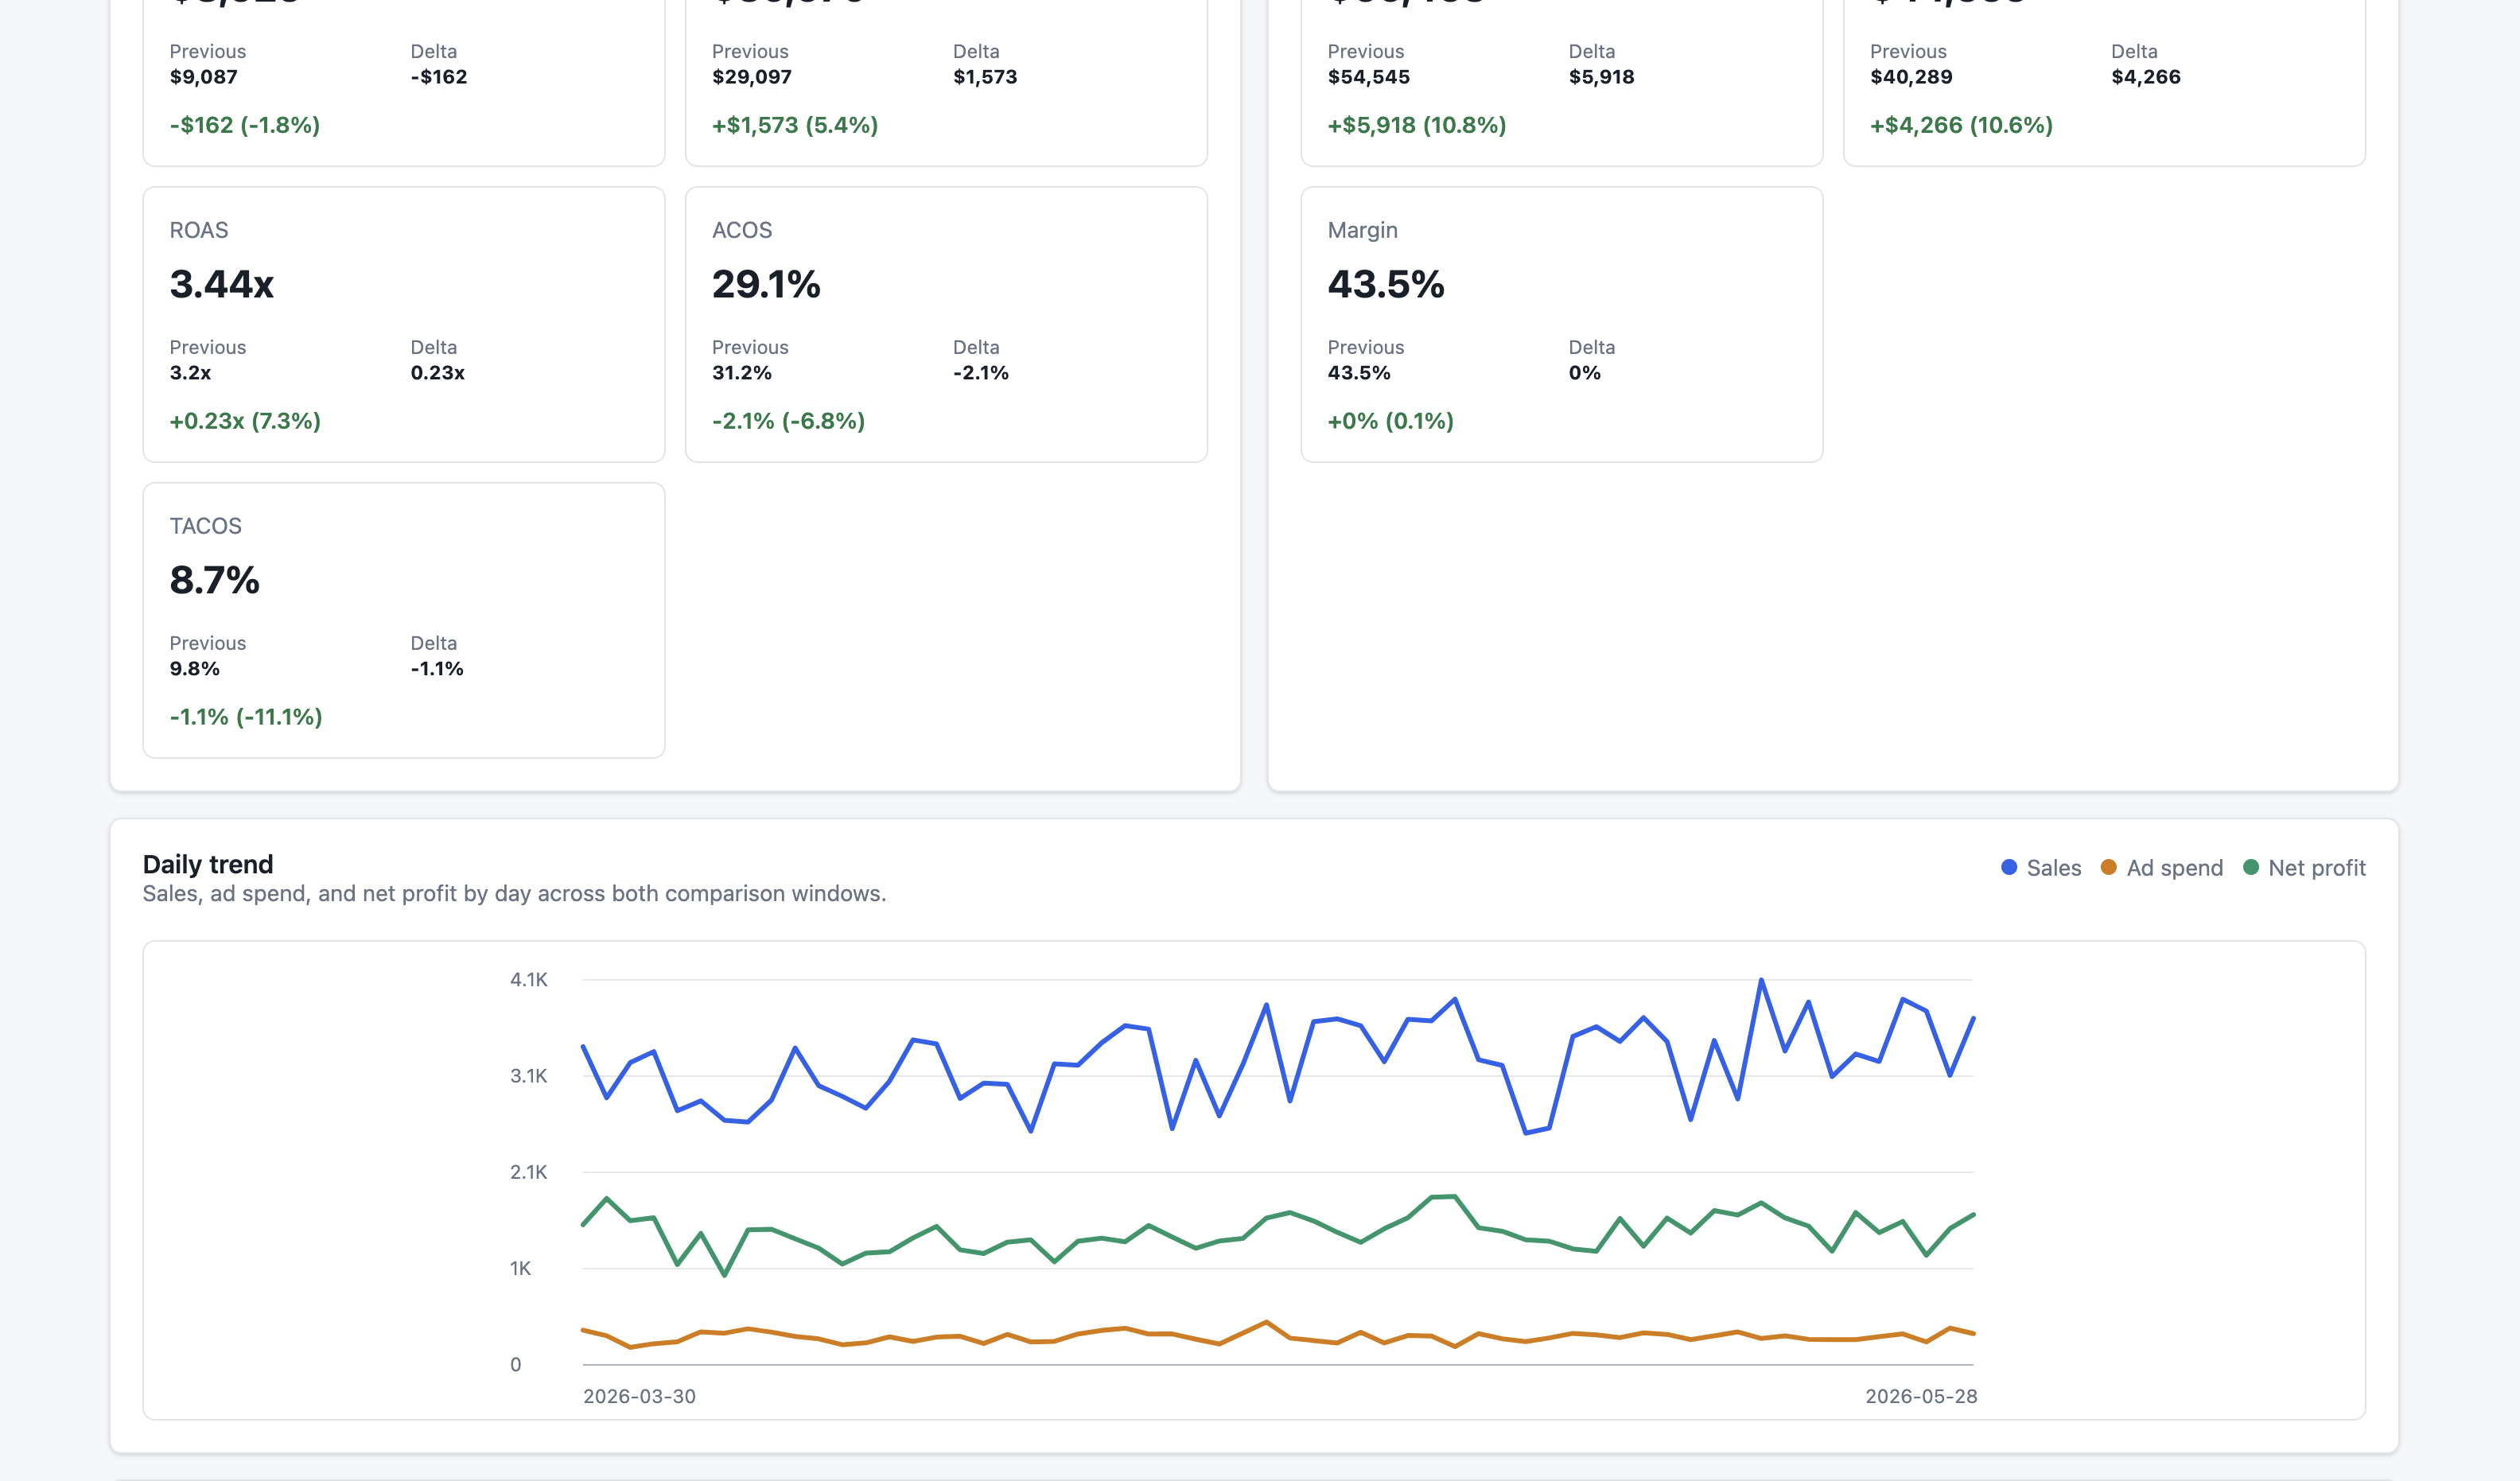Click the Delta label in Margin card

click(x=1592, y=347)
